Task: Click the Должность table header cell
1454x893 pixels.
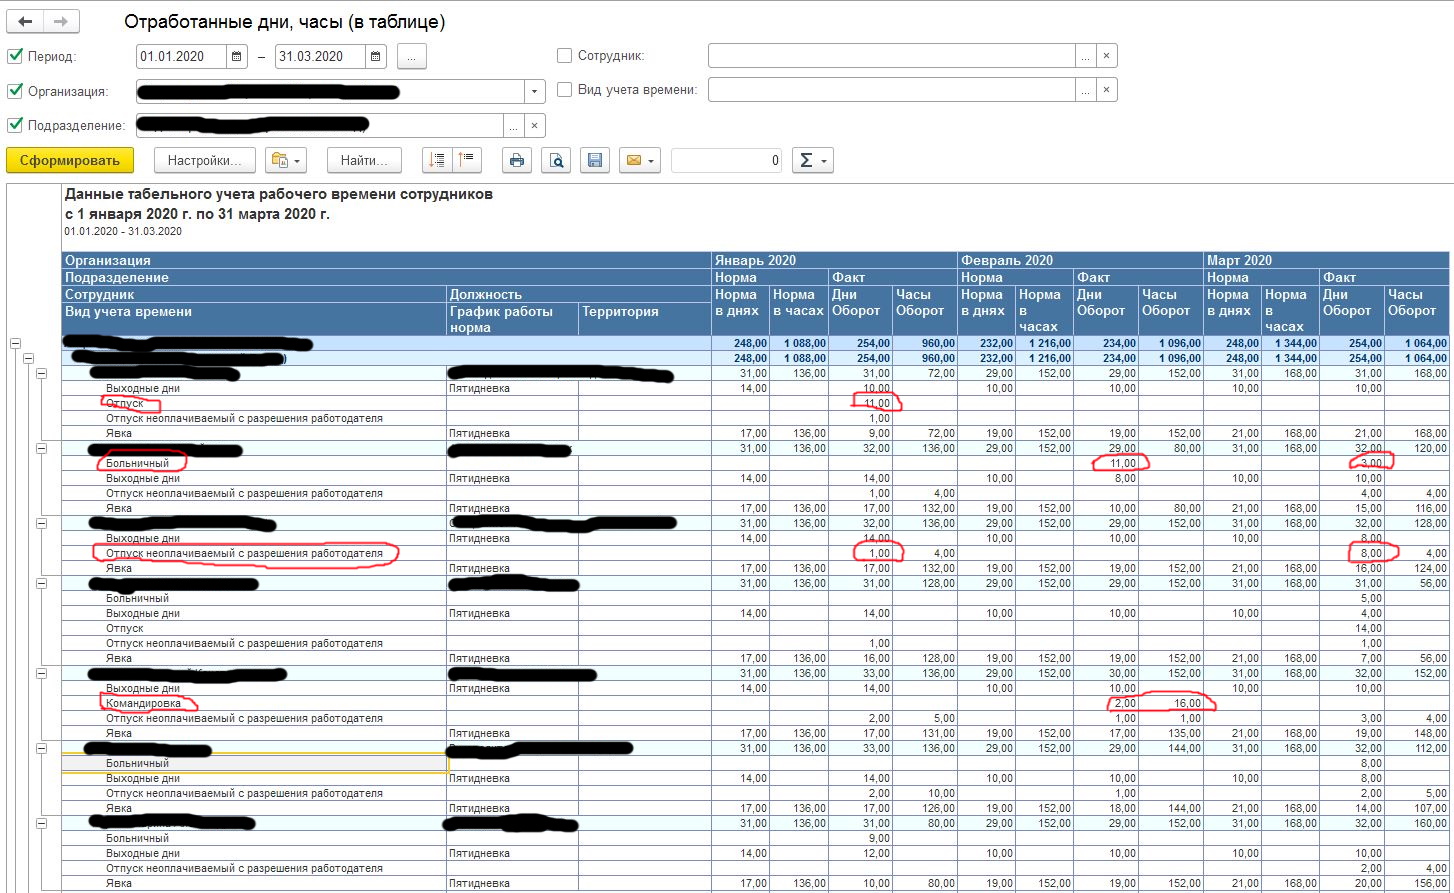Action: (578, 295)
